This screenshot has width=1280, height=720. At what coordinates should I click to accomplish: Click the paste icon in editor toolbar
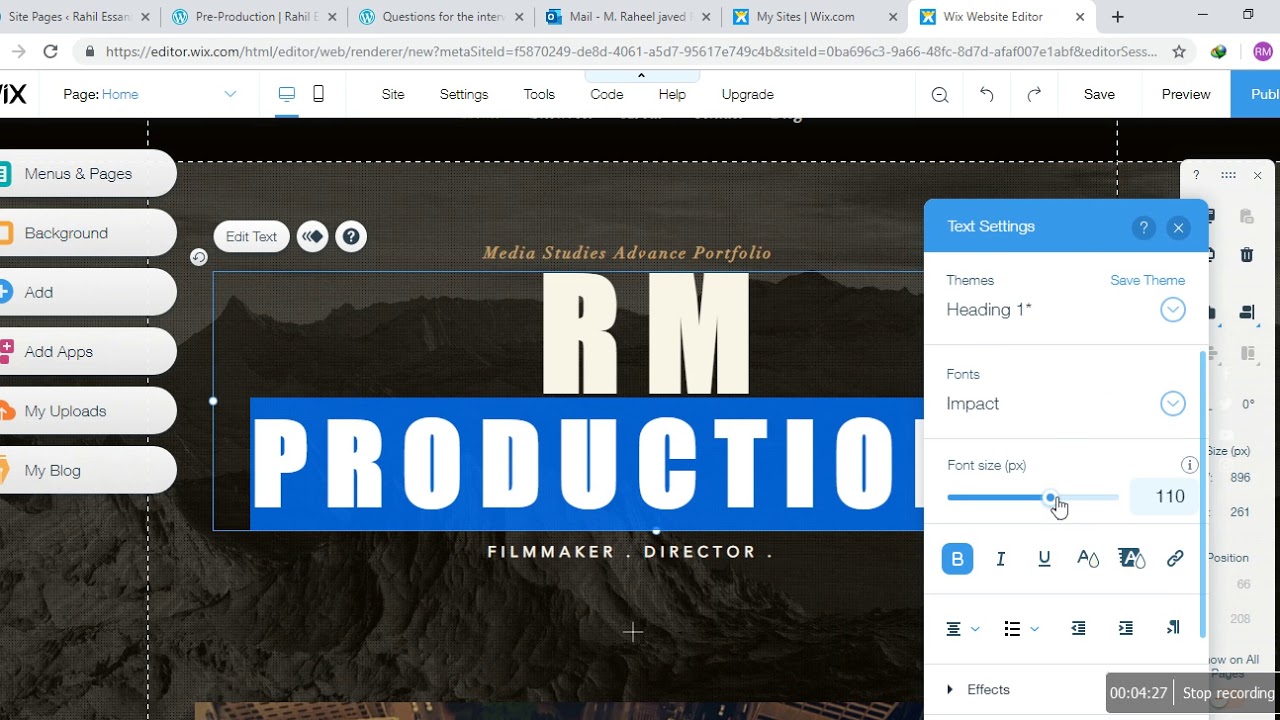click(x=1246, y=216)
